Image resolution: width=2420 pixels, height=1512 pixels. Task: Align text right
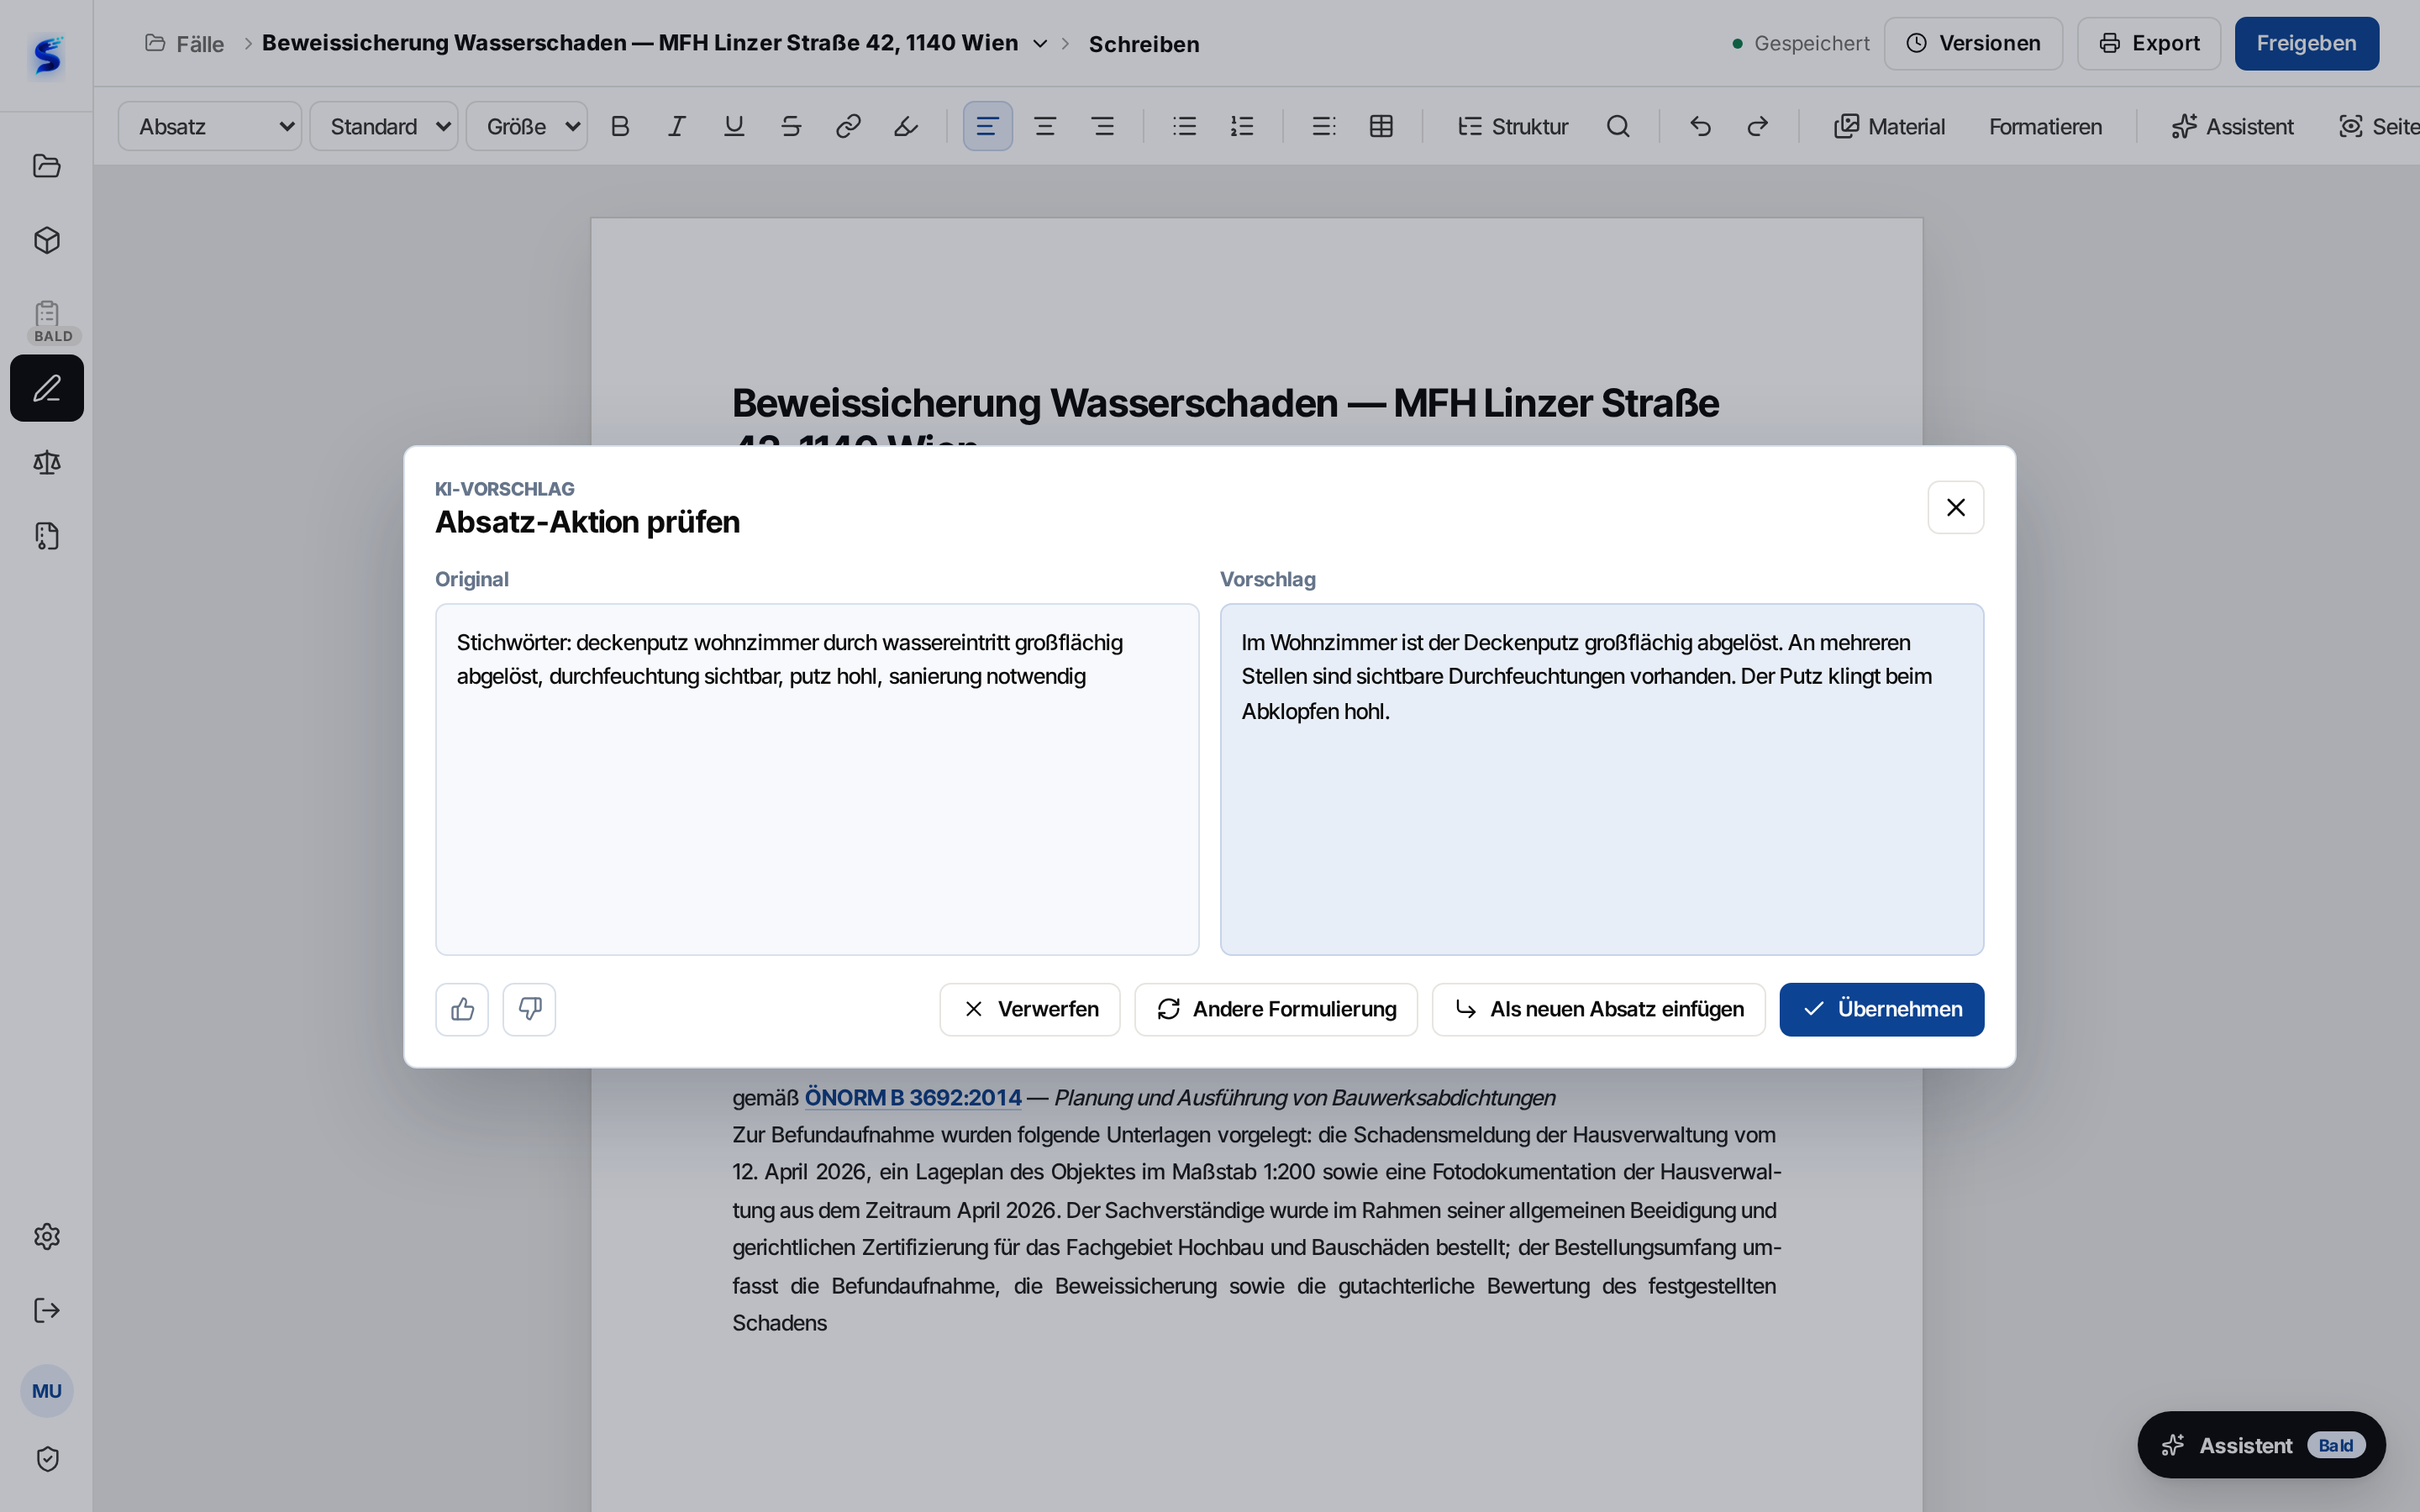(1103, 126)
